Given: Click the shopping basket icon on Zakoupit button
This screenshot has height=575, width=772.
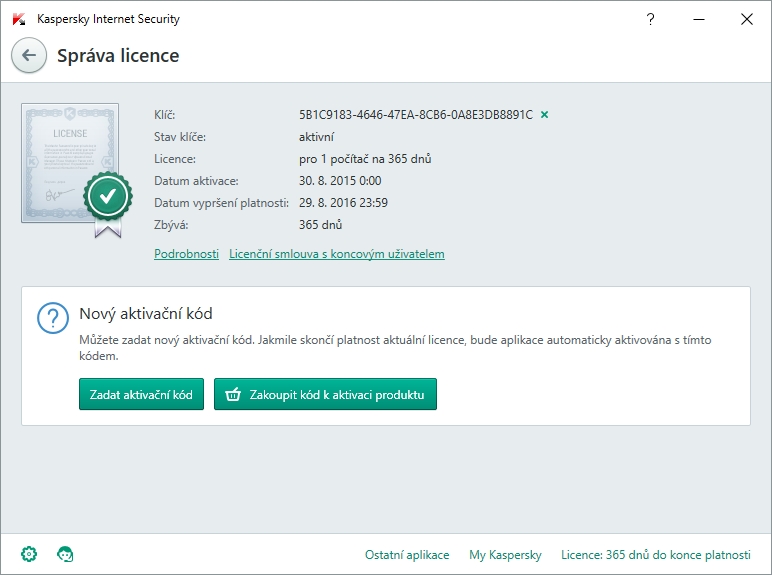Looking at the screenshot, I should pos(233,395).
